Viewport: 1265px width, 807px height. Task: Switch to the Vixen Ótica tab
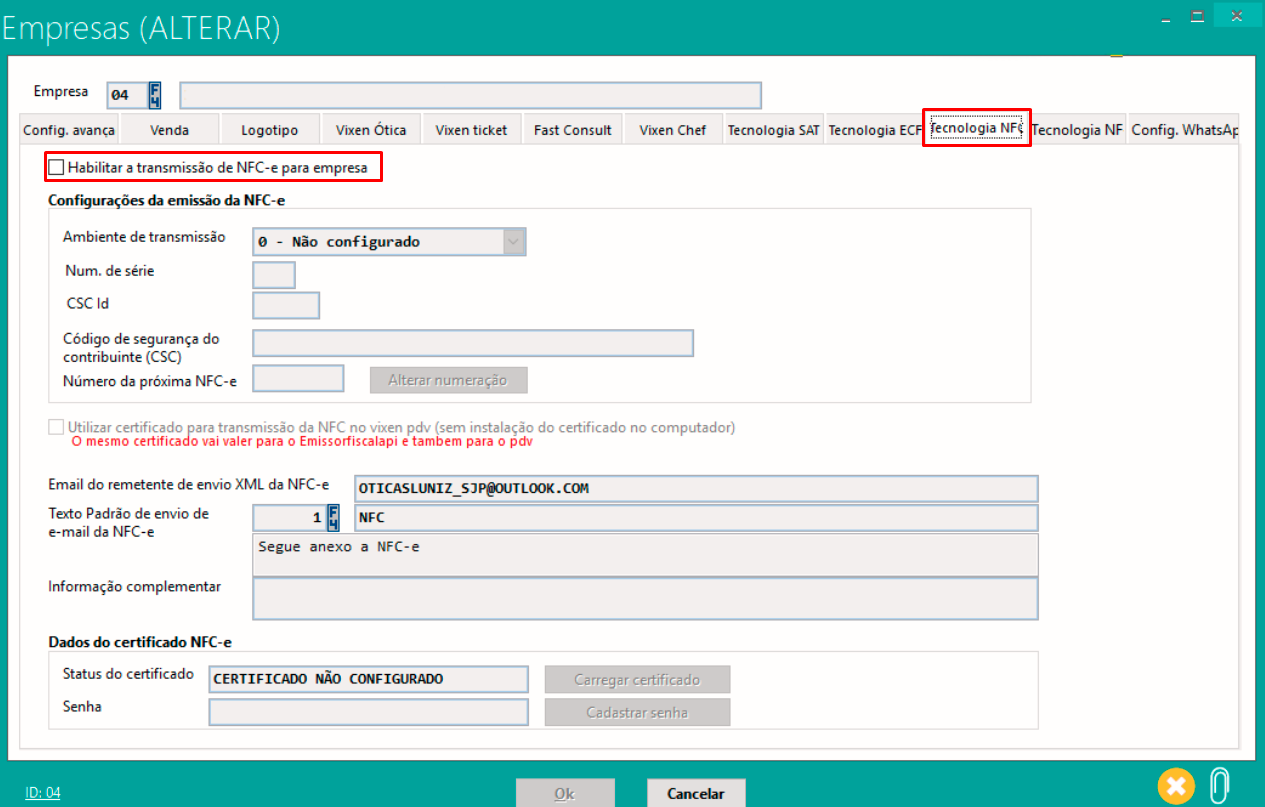coord(371,130)
